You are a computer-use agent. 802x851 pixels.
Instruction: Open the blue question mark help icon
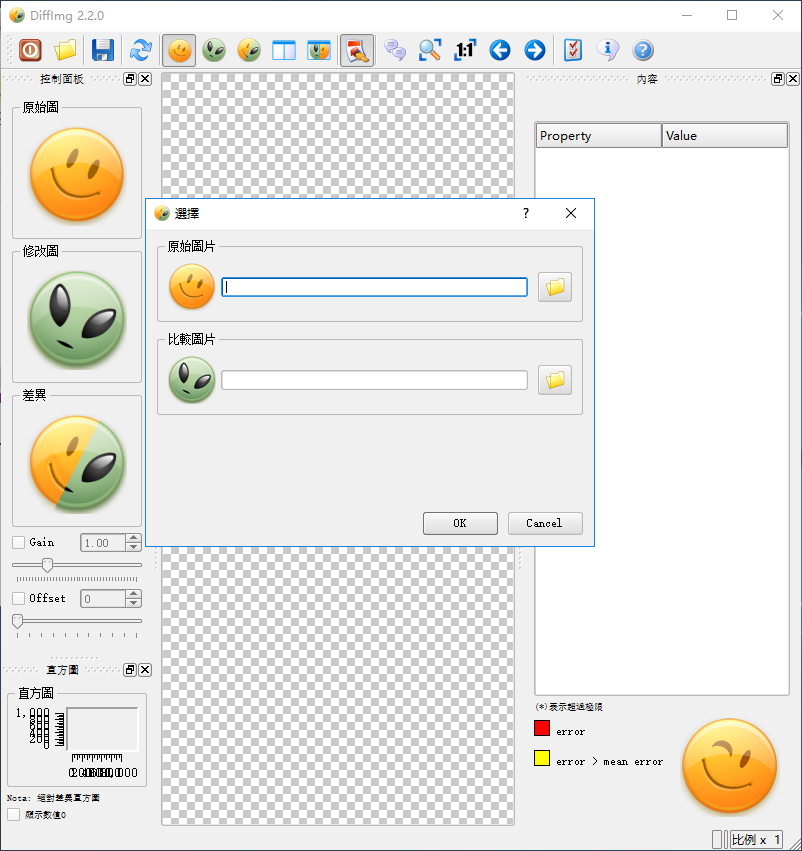click(643, 50)
